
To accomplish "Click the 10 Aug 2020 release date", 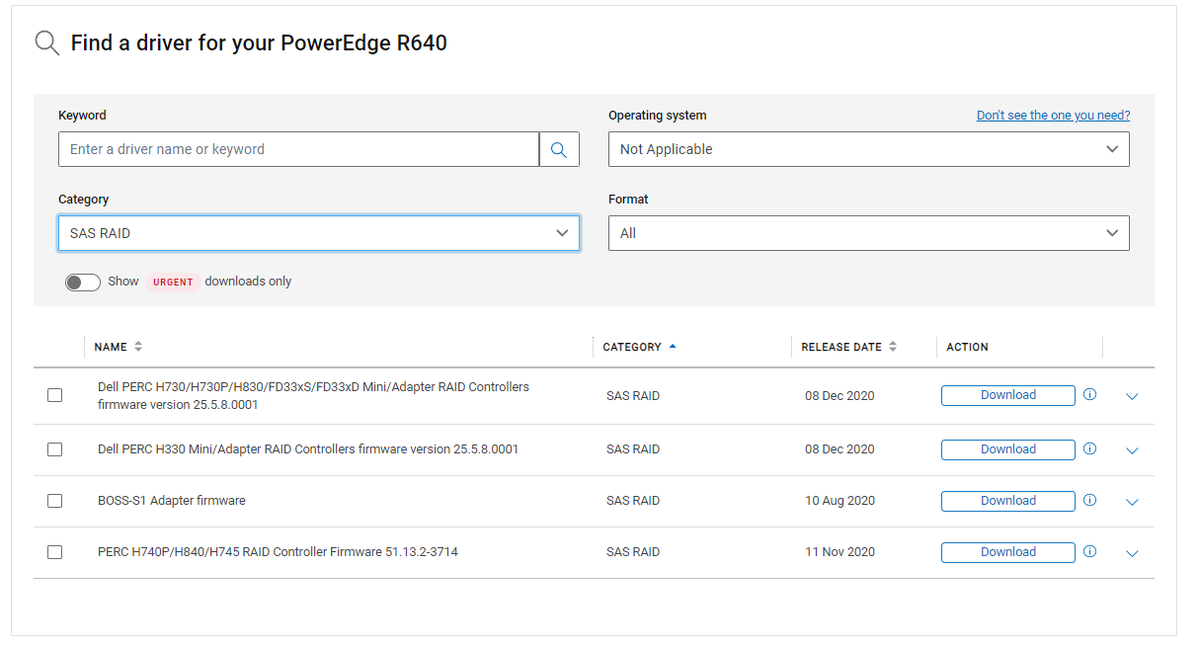I will [840, 500].
